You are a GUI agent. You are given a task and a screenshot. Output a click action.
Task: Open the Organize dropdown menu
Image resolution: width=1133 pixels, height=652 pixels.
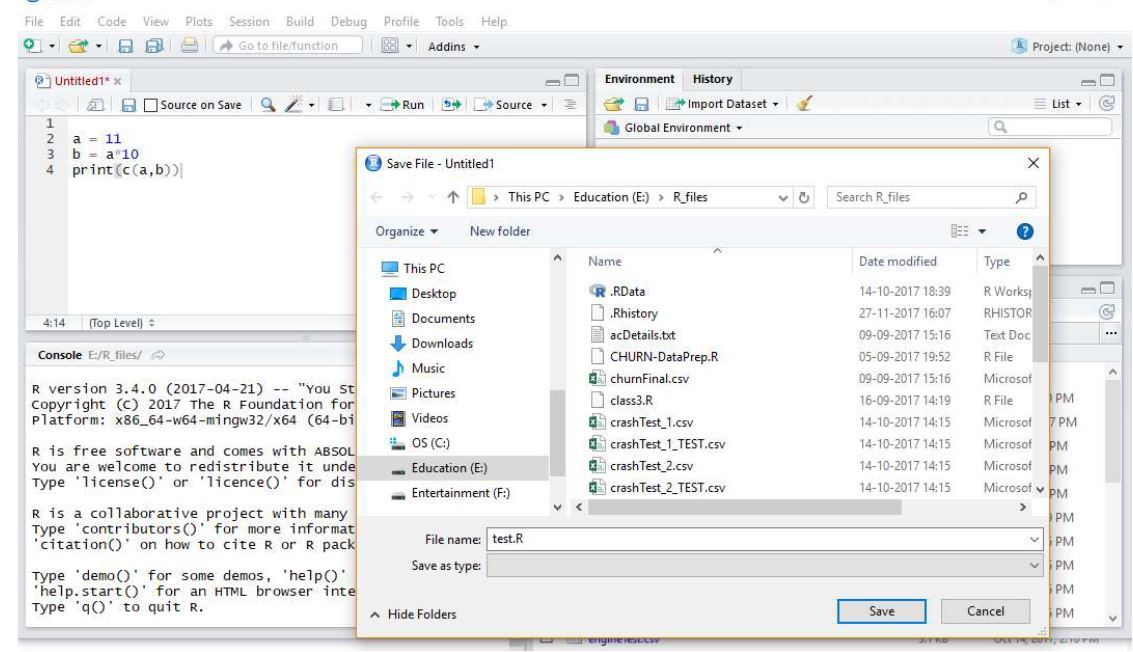[406, 231]
